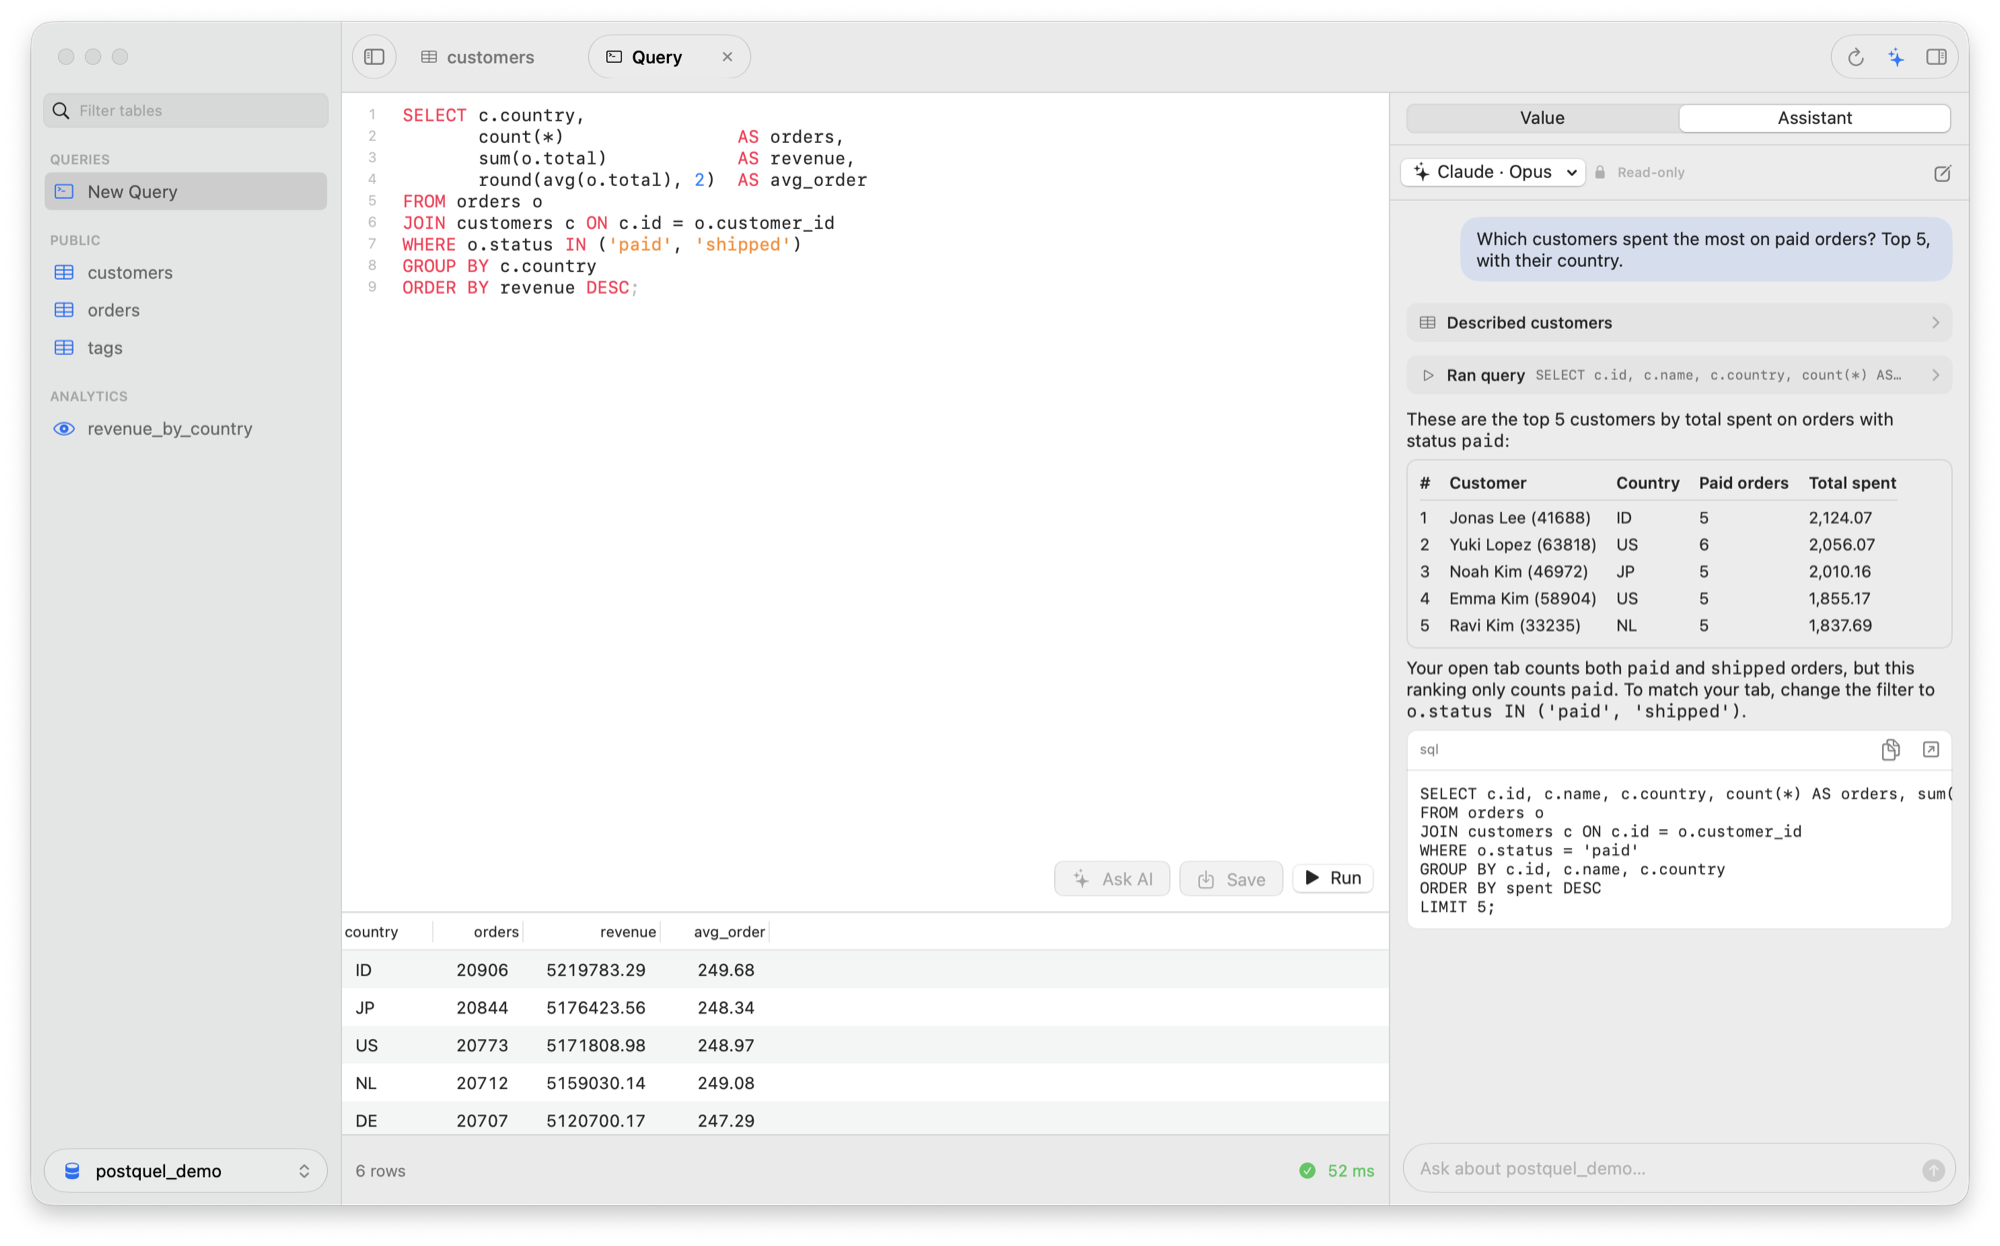
Task: Click the read-only lock icon
Action: pyautogui.click(x=1600, y=173)
